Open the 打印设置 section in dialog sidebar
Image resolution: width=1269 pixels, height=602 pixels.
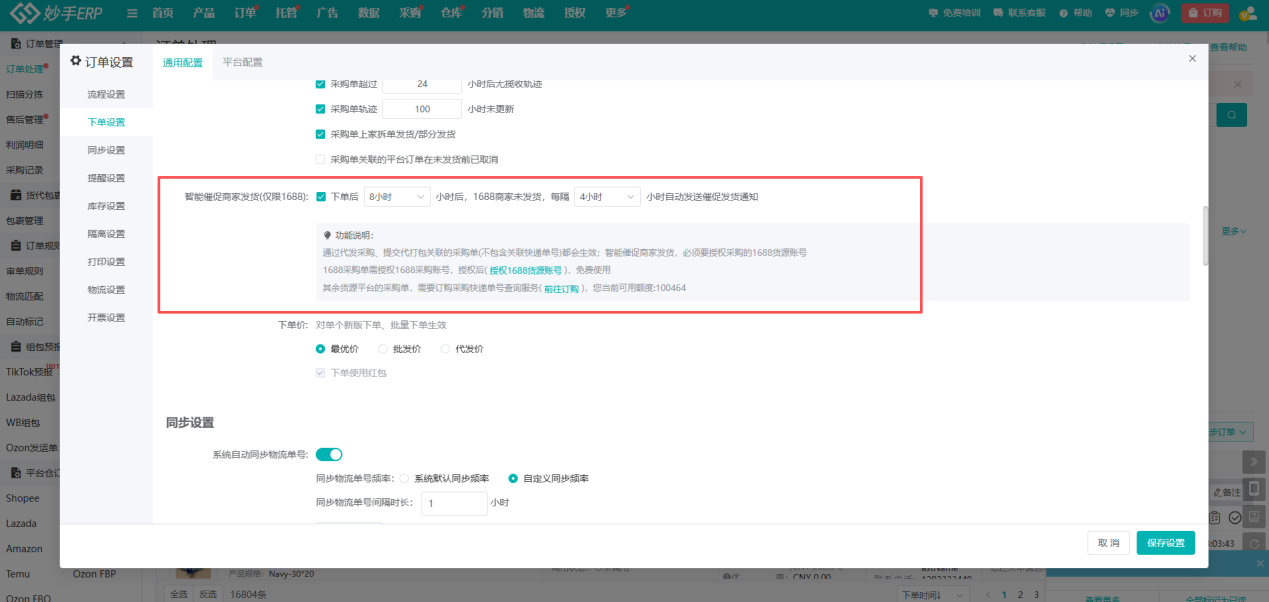pyautogui.click(x=106, y=262)
